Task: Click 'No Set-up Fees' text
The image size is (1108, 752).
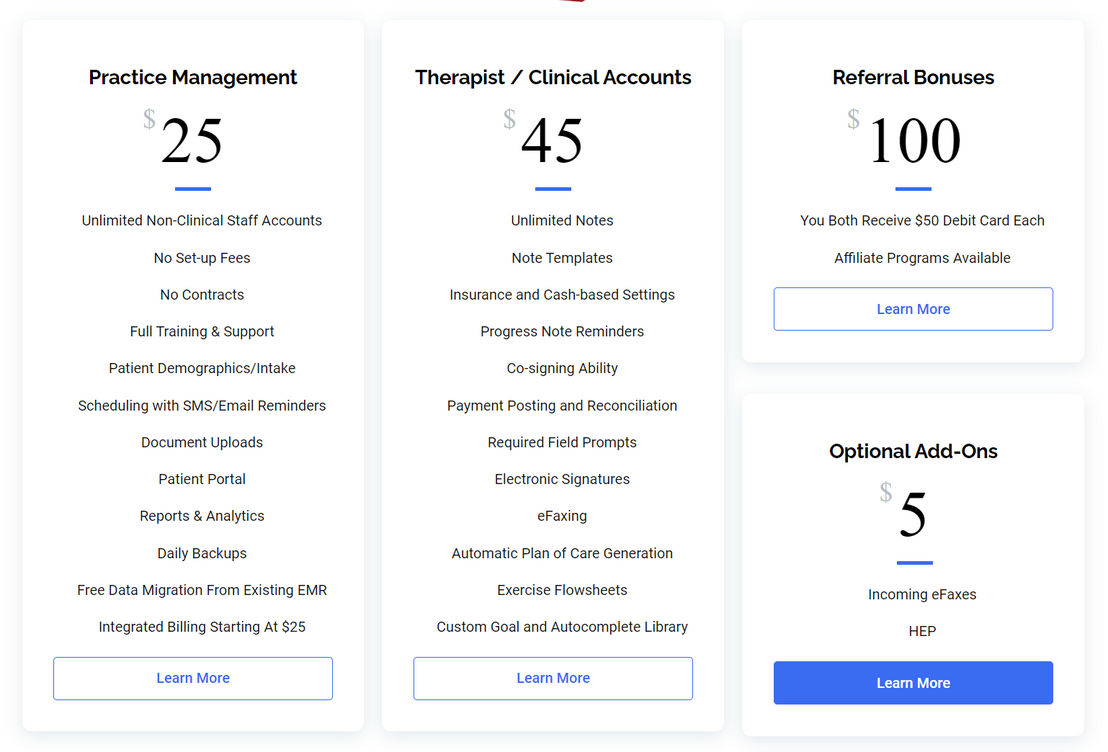Action: coord(201,258)
